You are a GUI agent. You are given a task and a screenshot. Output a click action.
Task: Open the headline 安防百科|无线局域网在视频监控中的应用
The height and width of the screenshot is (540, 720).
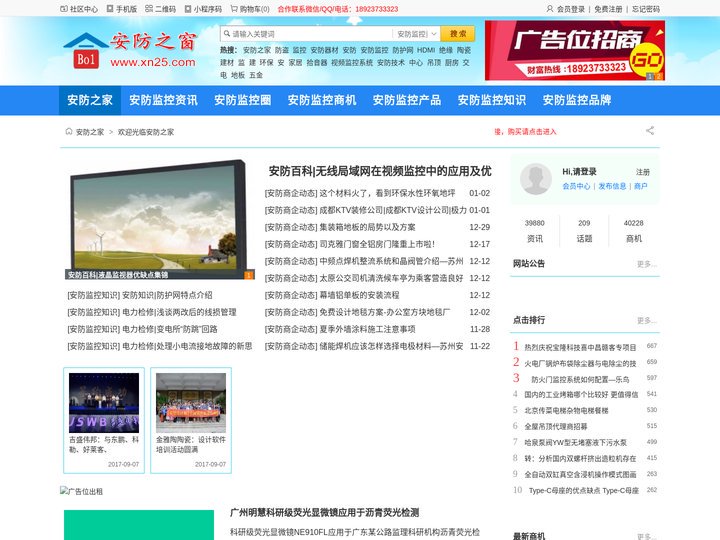coord(380,171)
